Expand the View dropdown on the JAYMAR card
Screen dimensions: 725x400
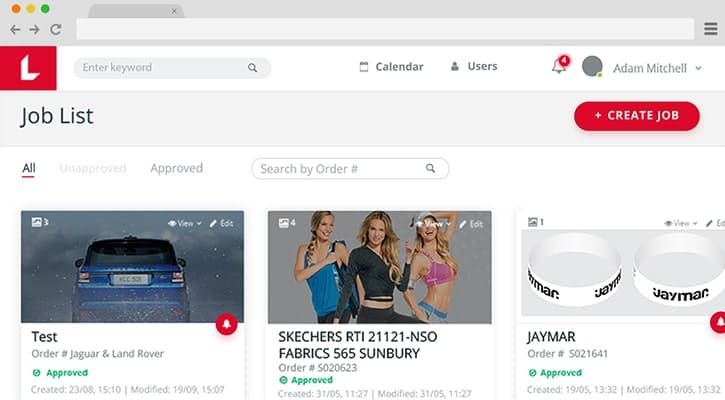pyautogui.click(x=681, y=223)
